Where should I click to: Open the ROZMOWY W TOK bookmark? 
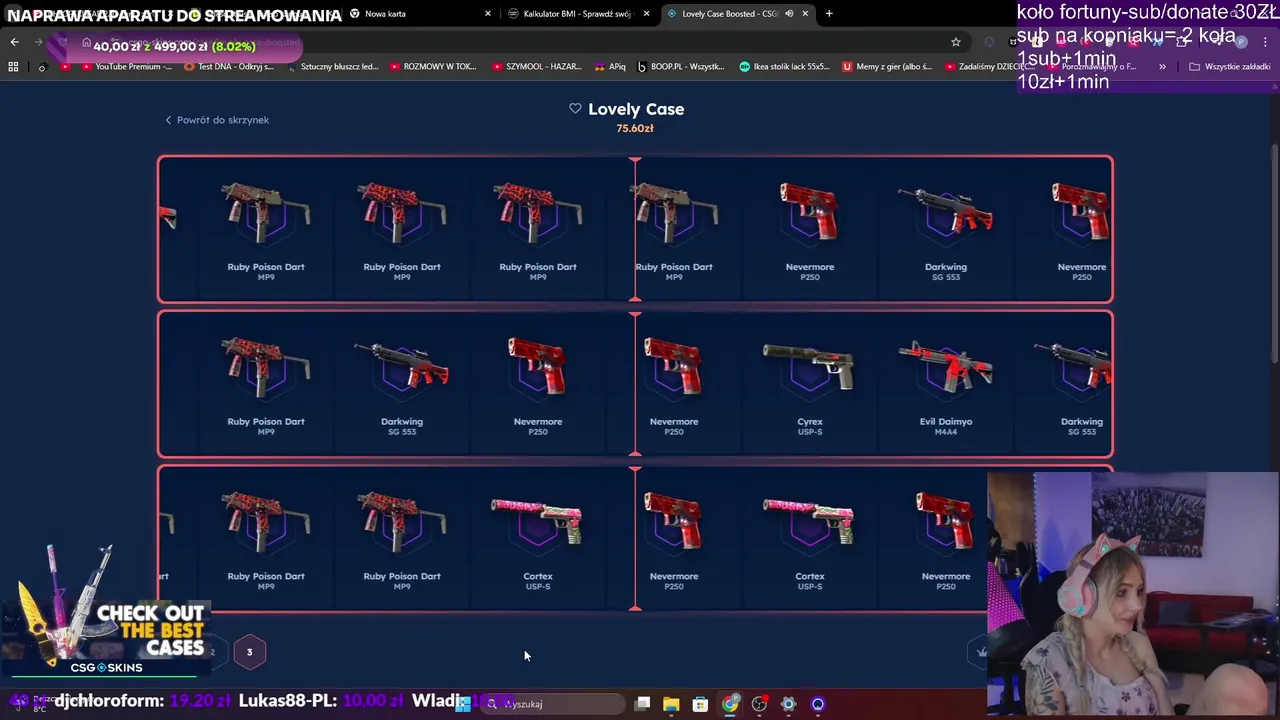[432, 67]
